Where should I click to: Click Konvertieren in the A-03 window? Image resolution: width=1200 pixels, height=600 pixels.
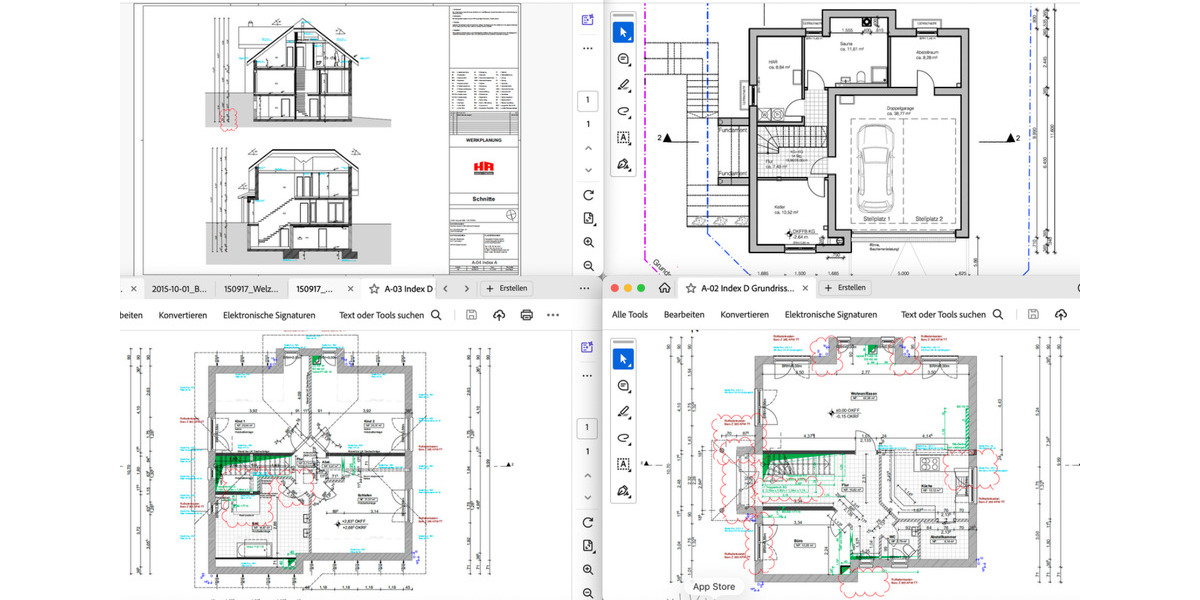(182, 315)
